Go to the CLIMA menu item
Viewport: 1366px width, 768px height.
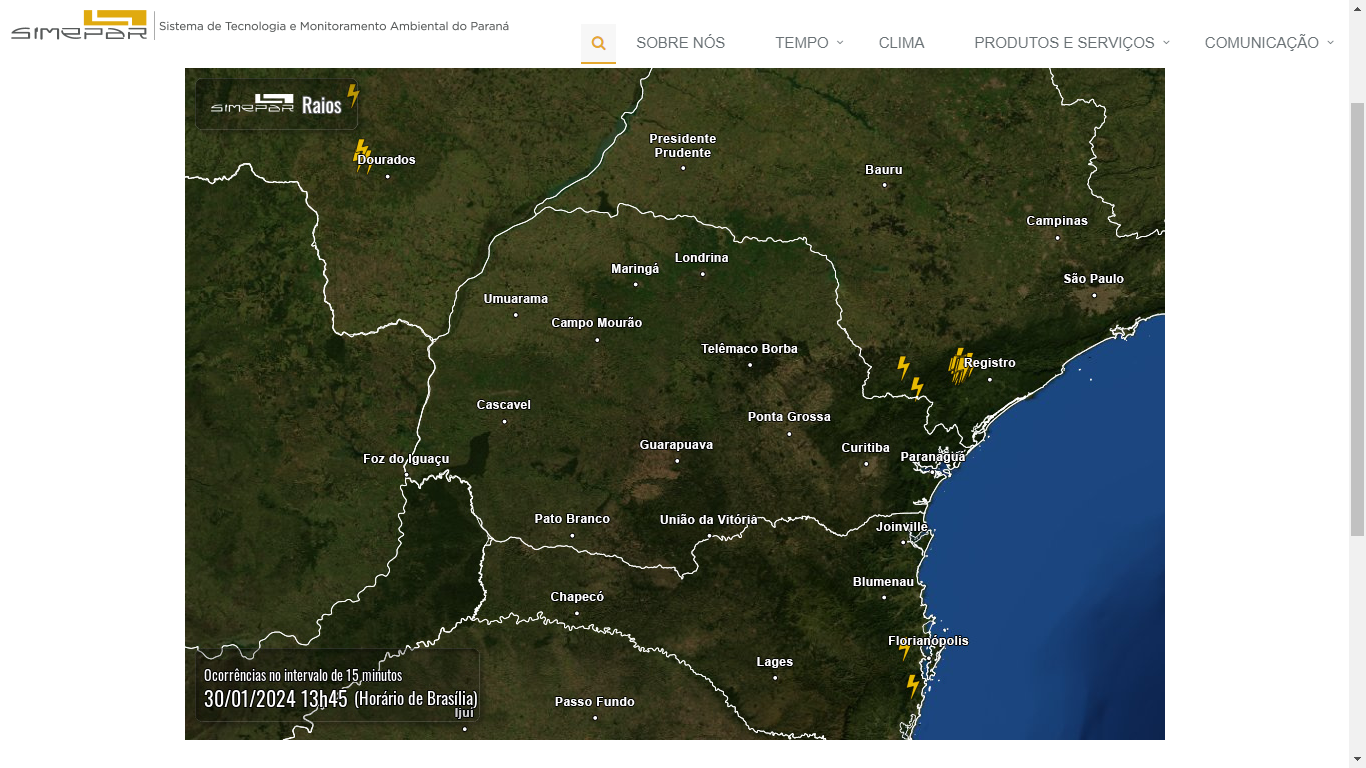[901, 43]
